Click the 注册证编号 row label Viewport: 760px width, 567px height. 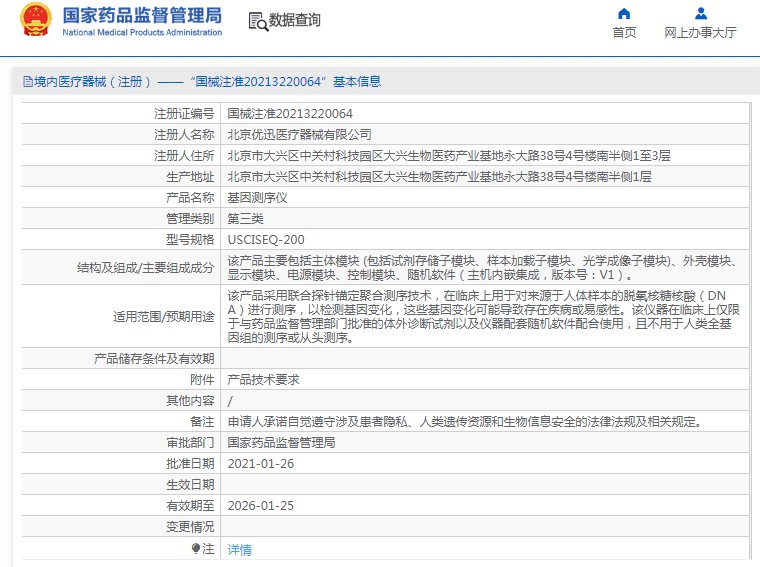click(184, 114)
